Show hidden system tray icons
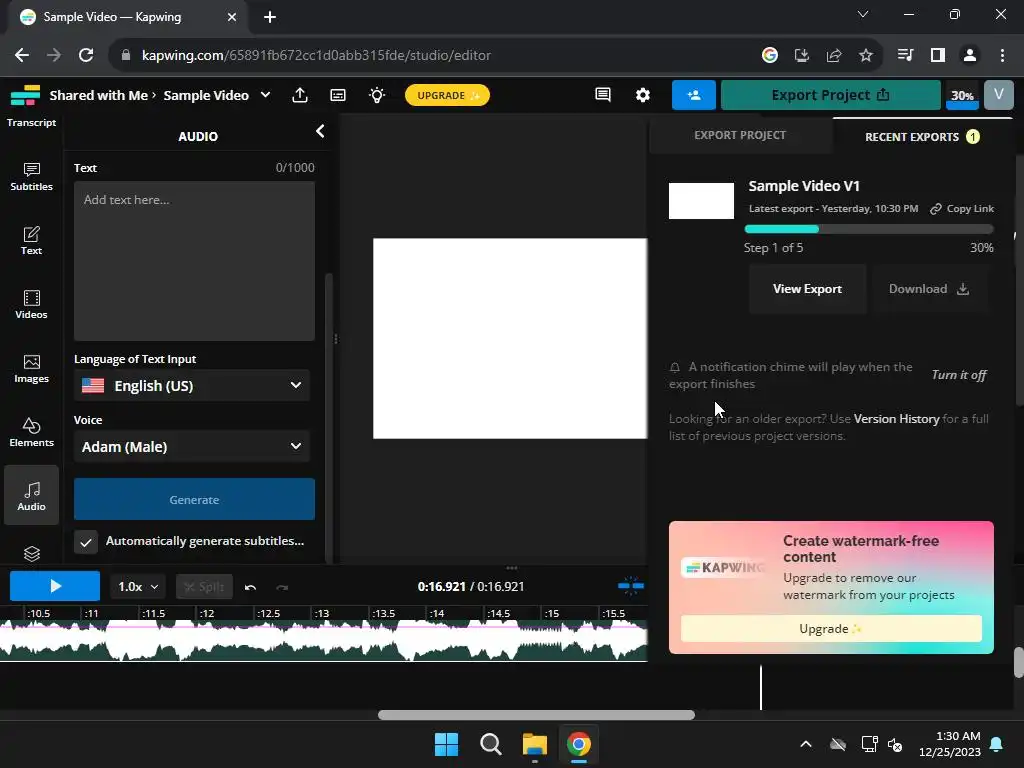Viewport: 1024px width, 768px height. [806, 744]
